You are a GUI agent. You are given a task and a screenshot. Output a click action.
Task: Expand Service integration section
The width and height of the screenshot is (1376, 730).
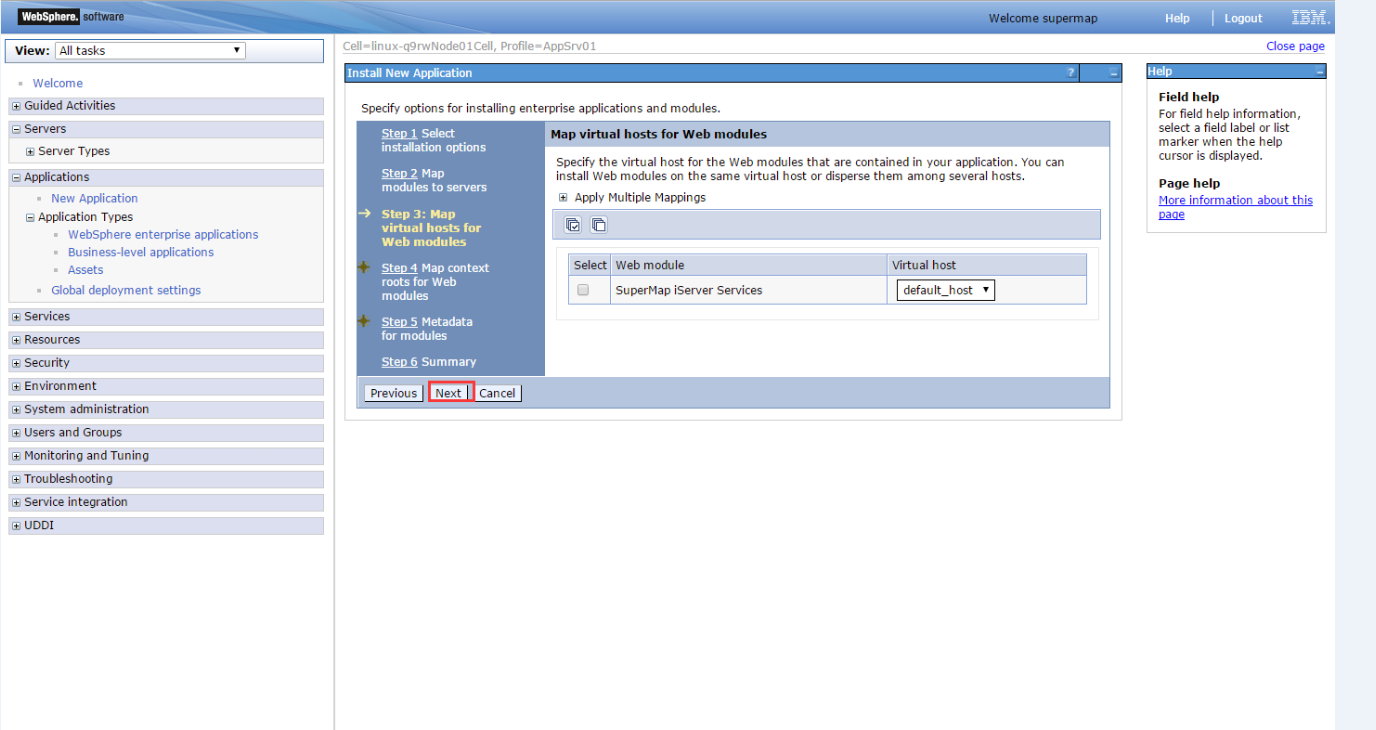[16, 503]
